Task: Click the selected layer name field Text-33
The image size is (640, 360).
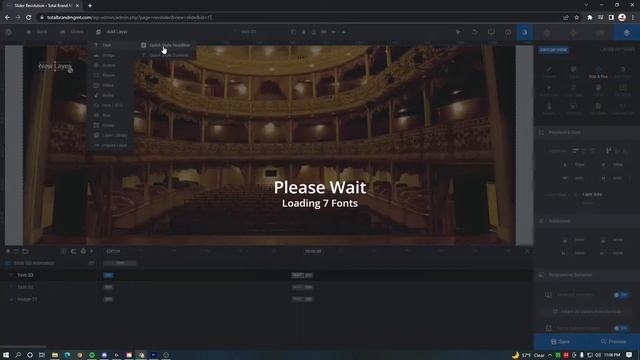Action: click(x=248, y=32)
